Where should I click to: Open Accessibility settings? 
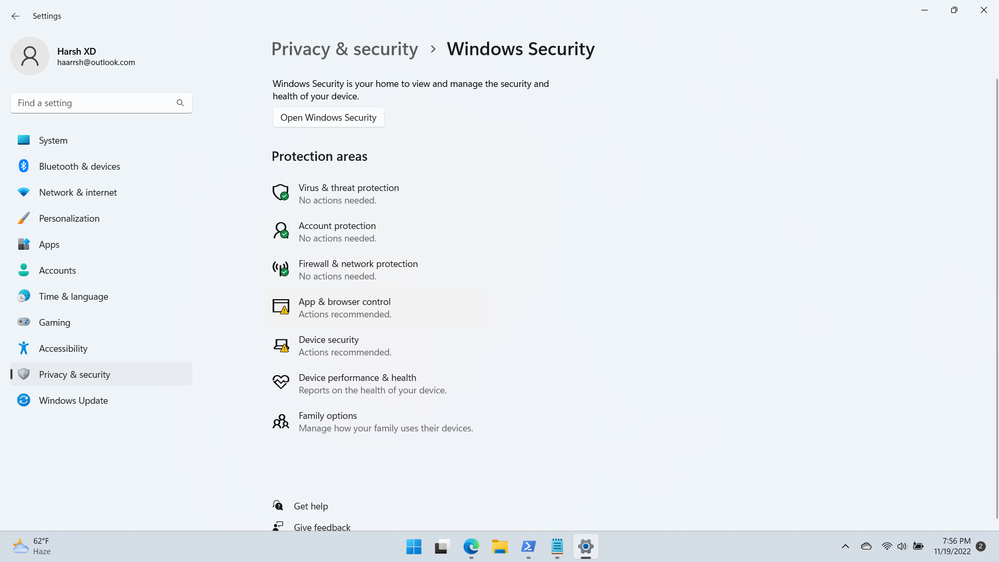point(101,349)
